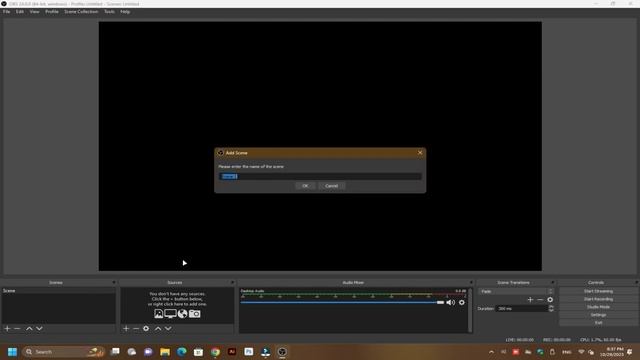Open Microsoft Edge from taskbar
This screenshot has width=640, height=360.
(x=182, y=352)
